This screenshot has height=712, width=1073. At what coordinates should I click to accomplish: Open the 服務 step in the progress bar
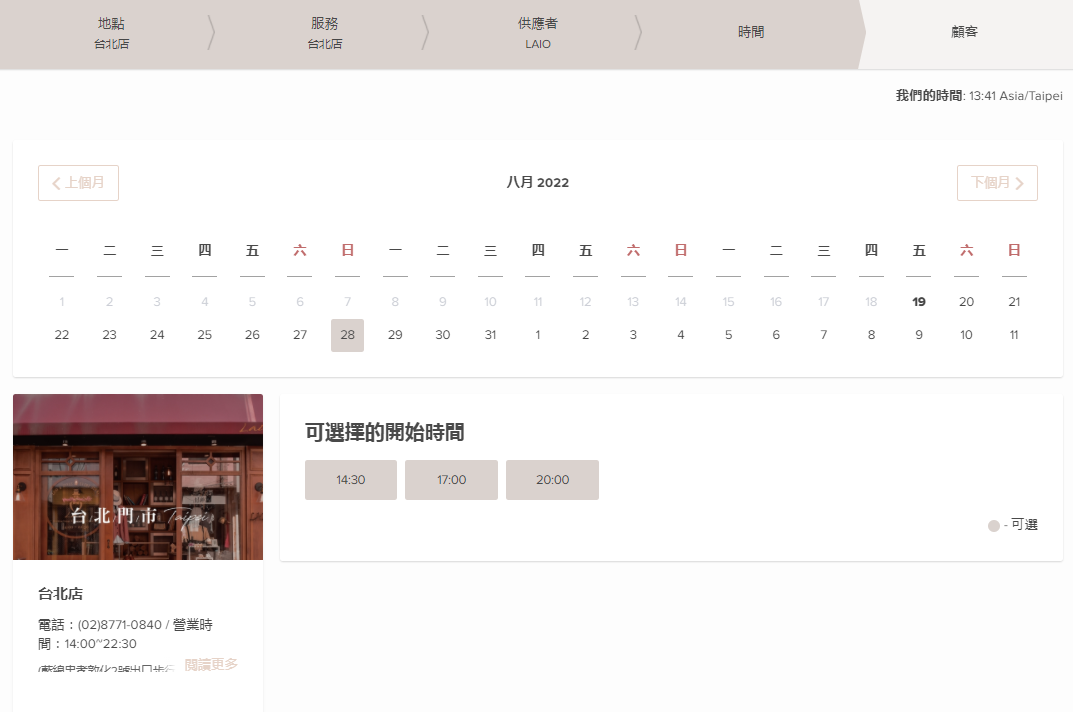click(324, 33)
